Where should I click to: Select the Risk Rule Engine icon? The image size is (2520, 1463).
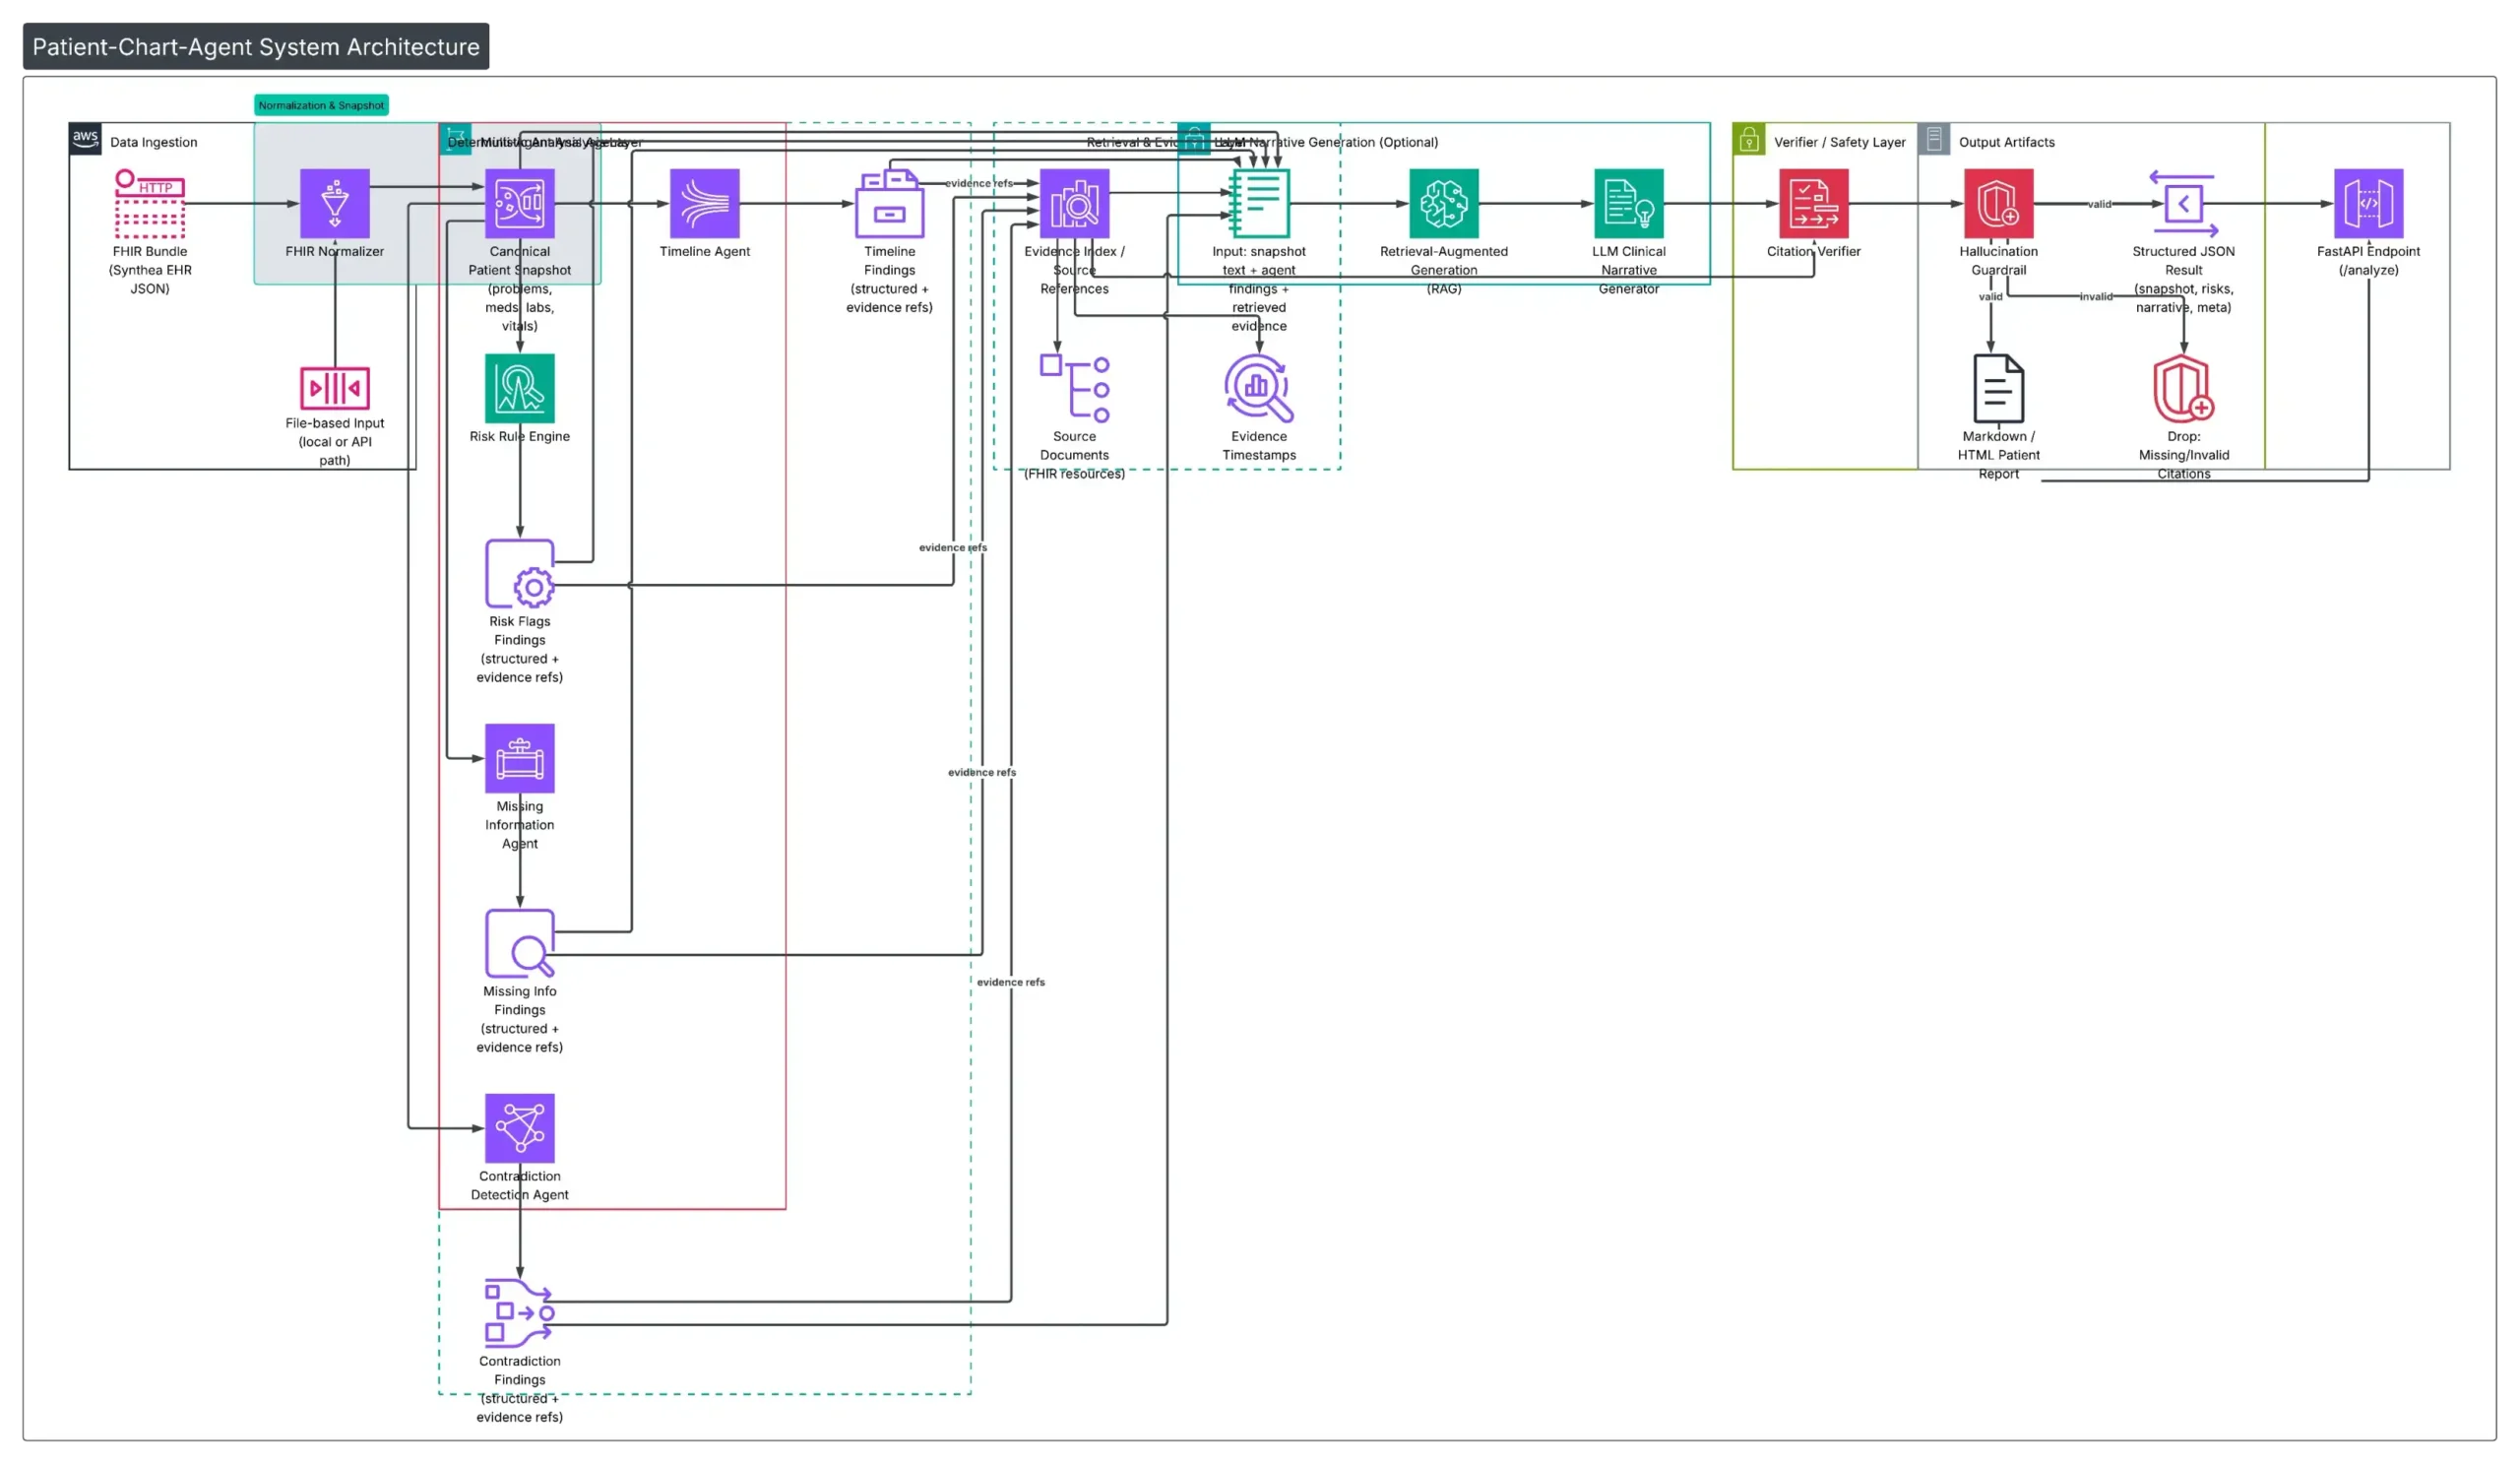[519, 388]
